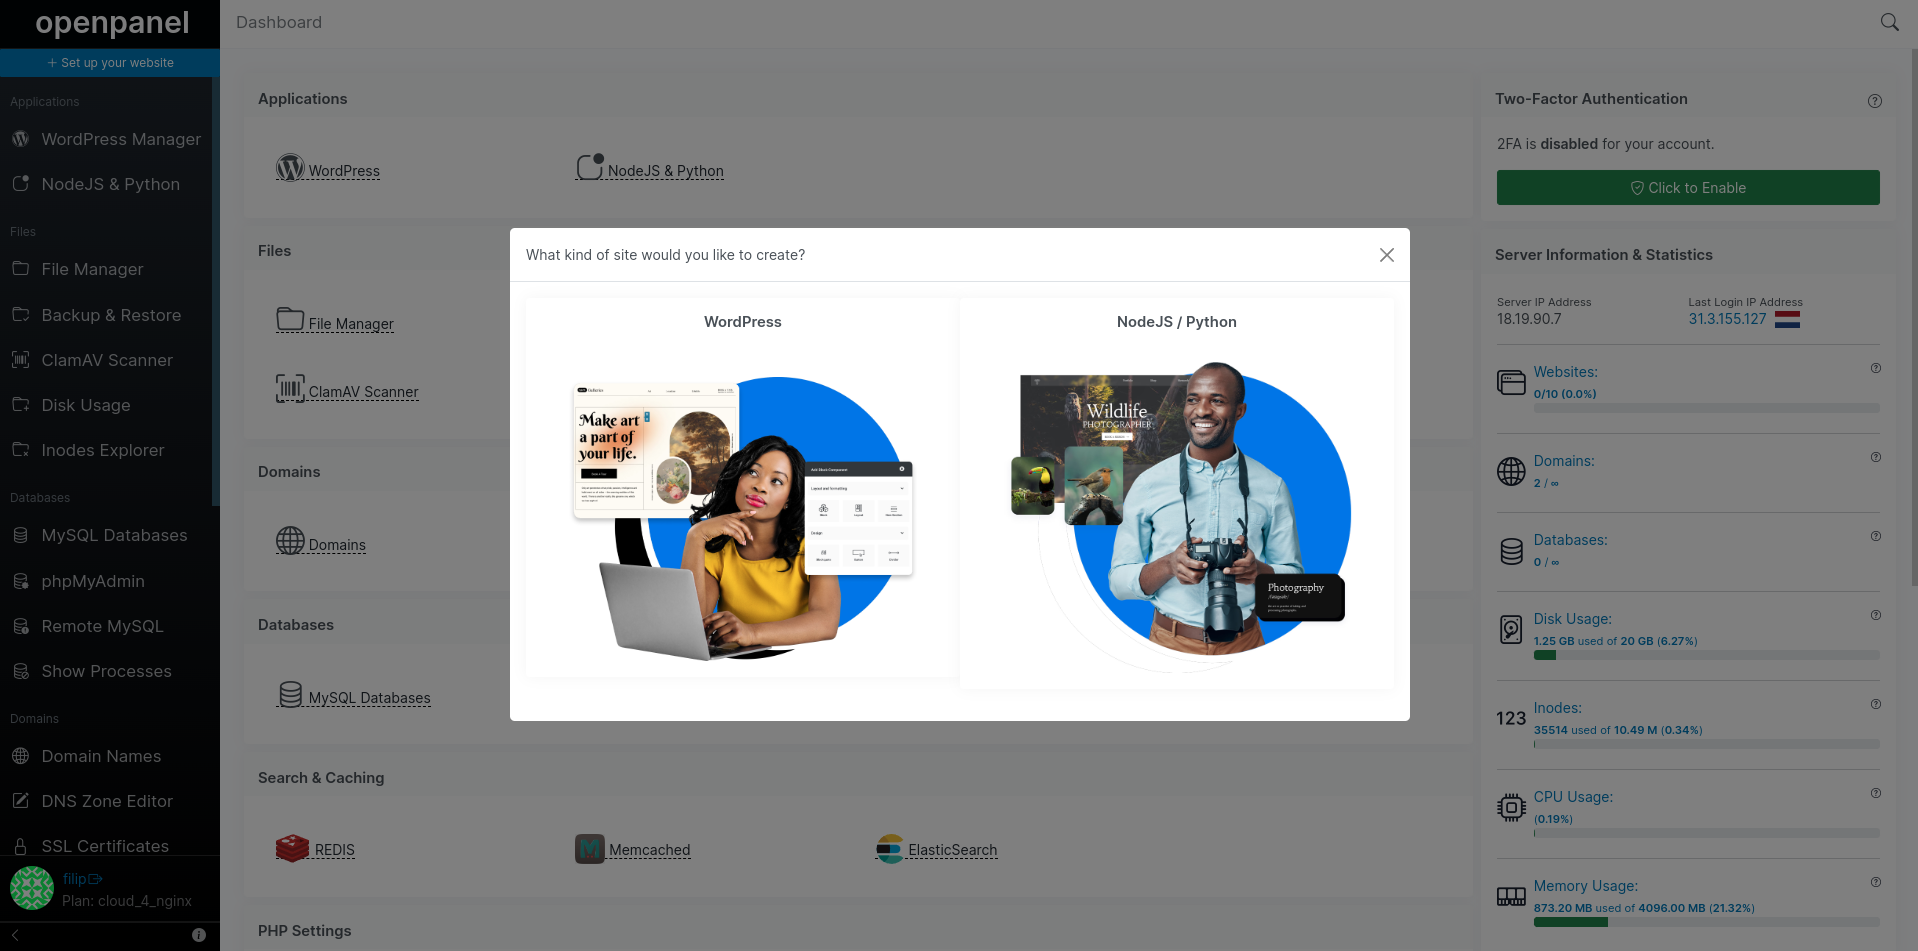Click the Memory Usage RAM icon
This screenshot has width=1918, height=951.
[1511, 897]
